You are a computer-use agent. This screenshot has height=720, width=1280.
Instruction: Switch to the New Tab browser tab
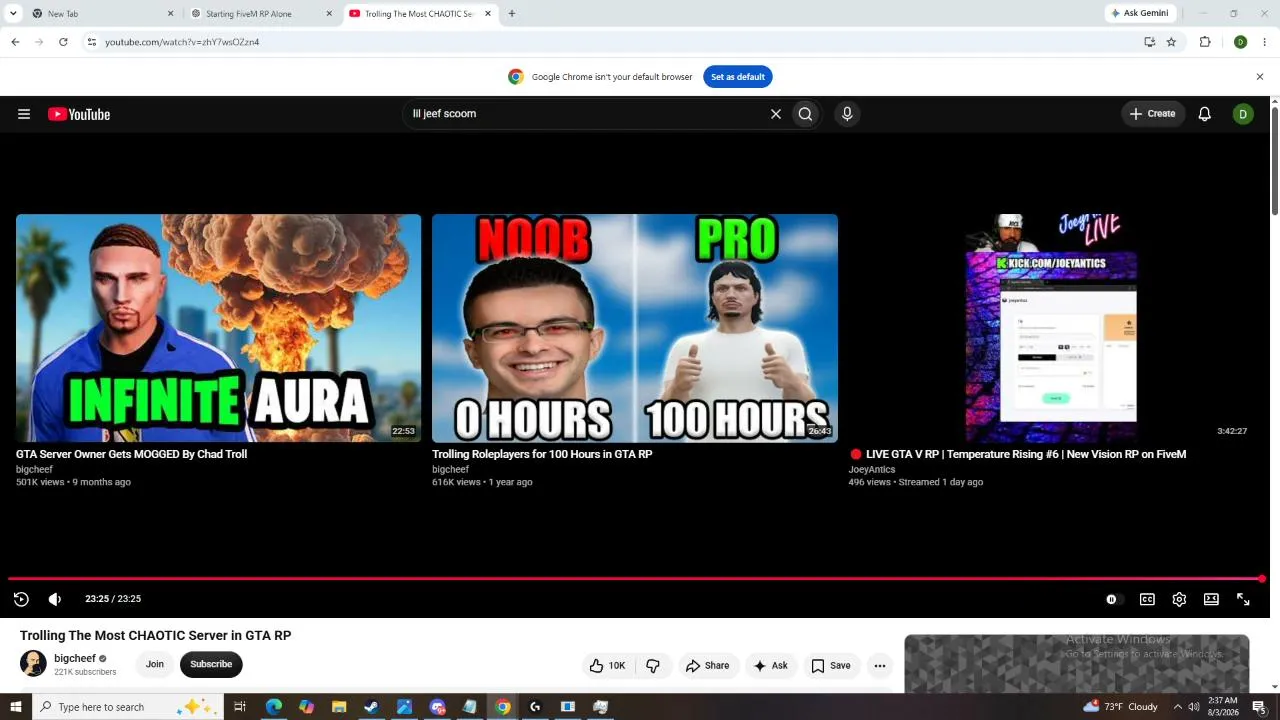click(103, 14)
